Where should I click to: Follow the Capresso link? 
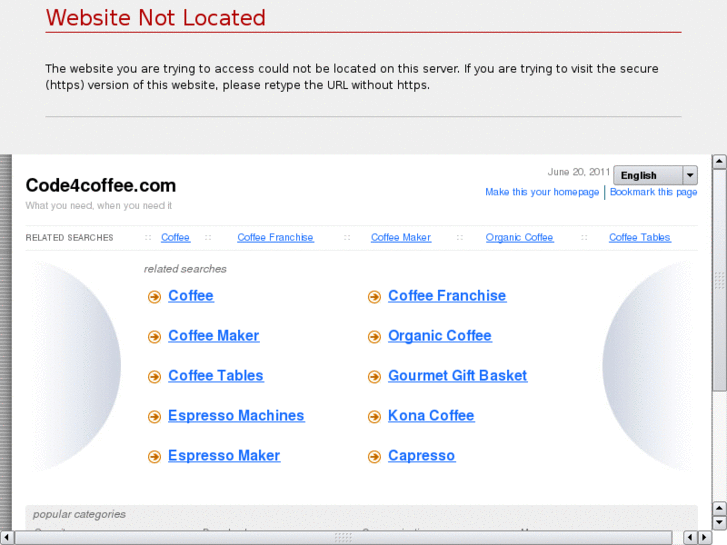(x=421, y=455)
